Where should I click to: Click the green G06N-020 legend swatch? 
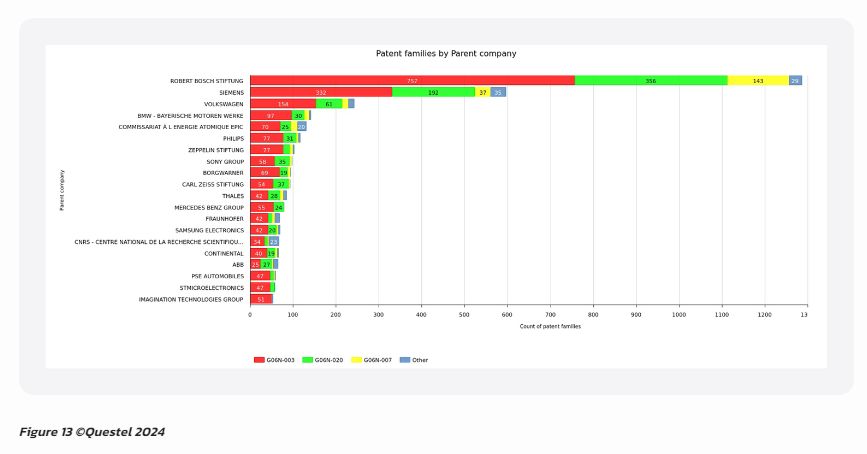[x=307, y=360]
